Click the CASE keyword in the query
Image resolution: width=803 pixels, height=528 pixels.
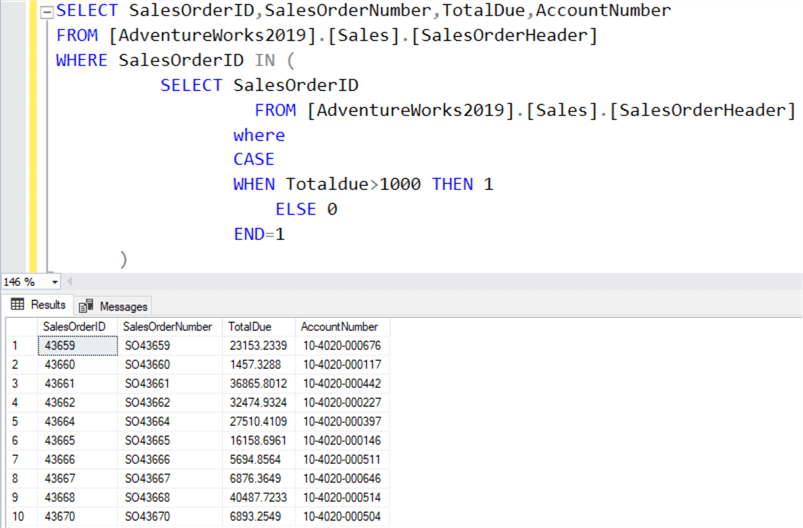(254, 159)
